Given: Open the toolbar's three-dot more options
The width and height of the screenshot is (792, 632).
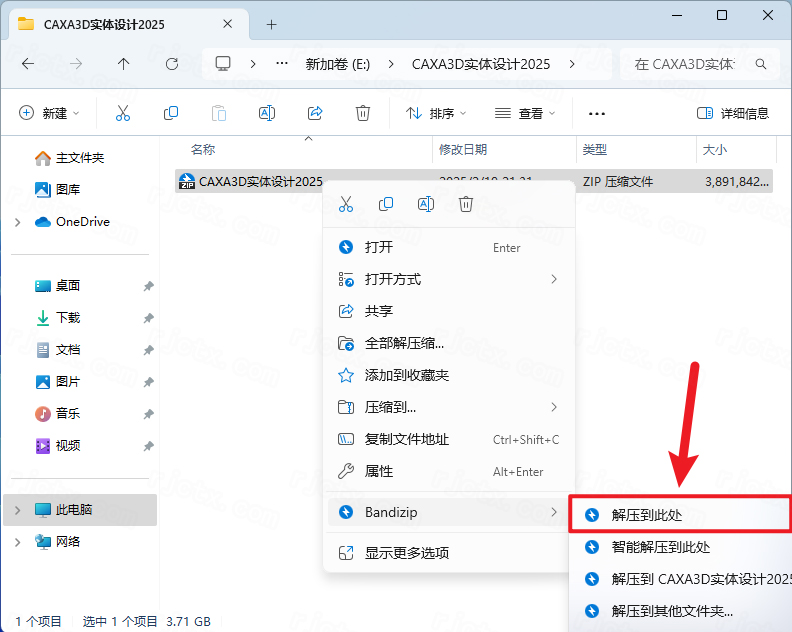Looking at the screenshot, I should coord(597,113).
